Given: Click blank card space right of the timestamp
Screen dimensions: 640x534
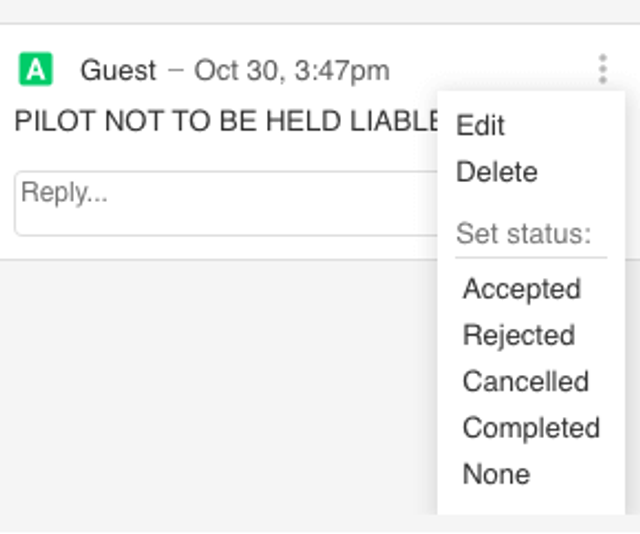Looking at the screenshot, I should tap(480, 70).
